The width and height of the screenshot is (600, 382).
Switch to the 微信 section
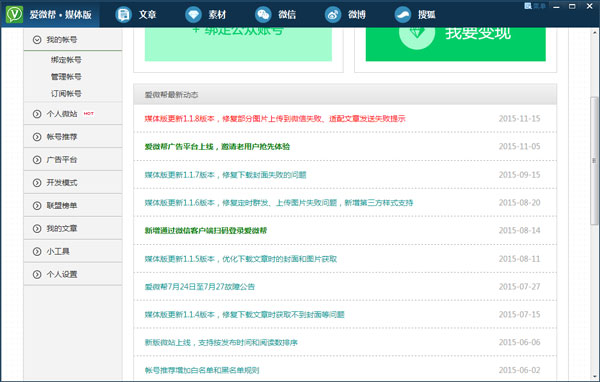276,15
